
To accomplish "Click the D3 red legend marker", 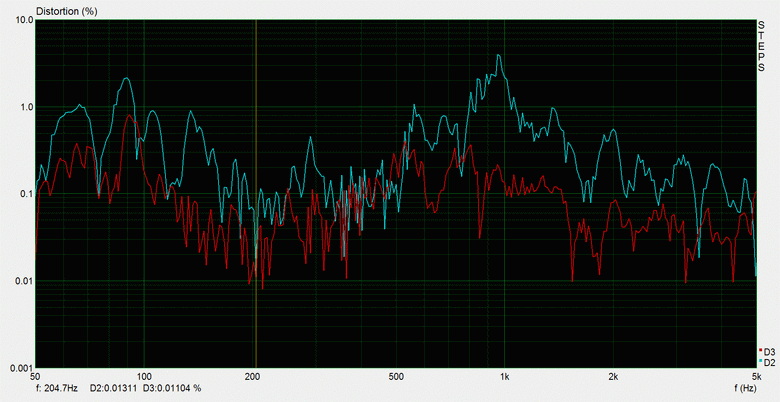I will [761, 351].
